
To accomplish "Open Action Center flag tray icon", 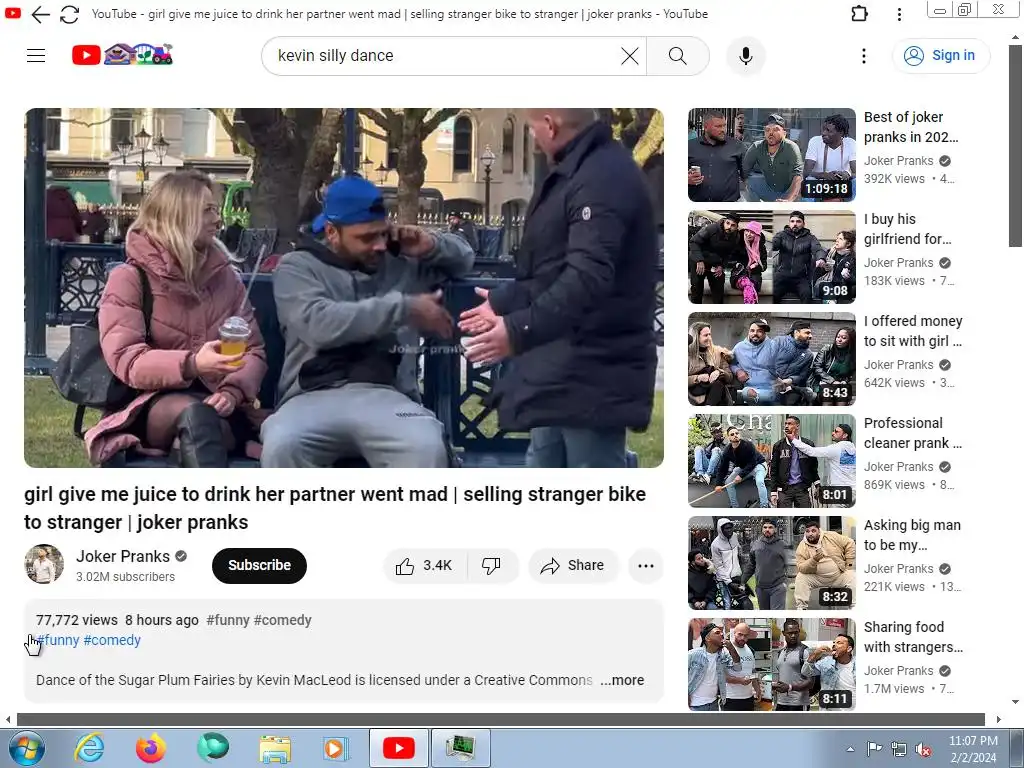I will pyautogui.click(x=874, y=749).
